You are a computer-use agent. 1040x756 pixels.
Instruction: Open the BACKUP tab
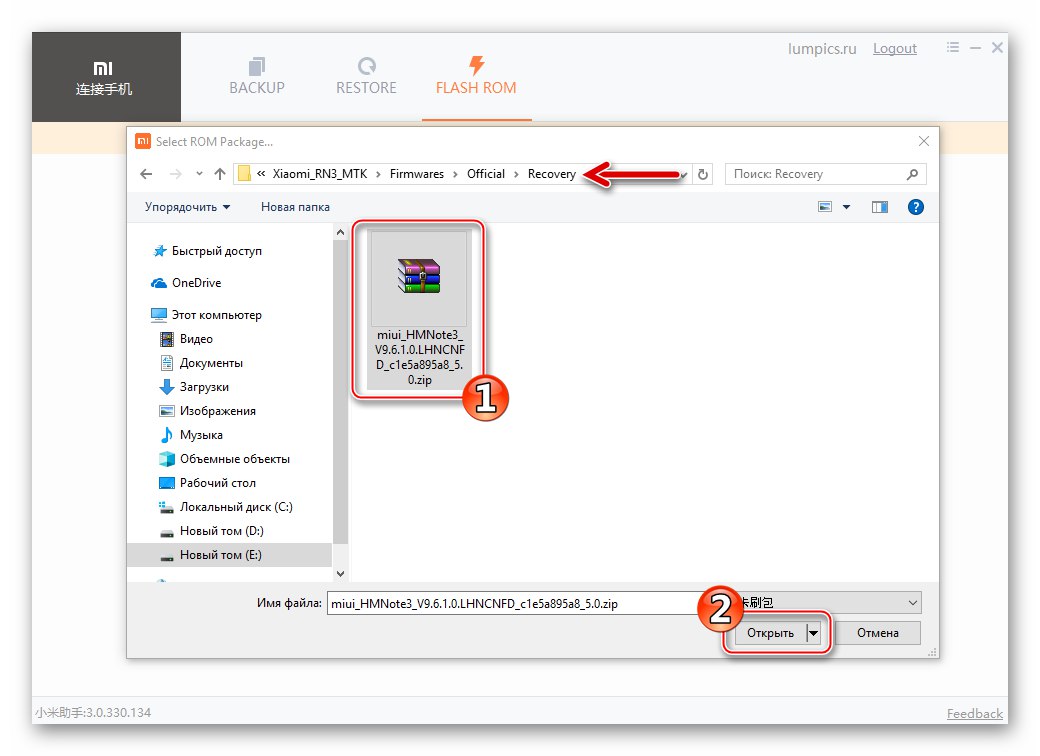click(x=257, y=76)
